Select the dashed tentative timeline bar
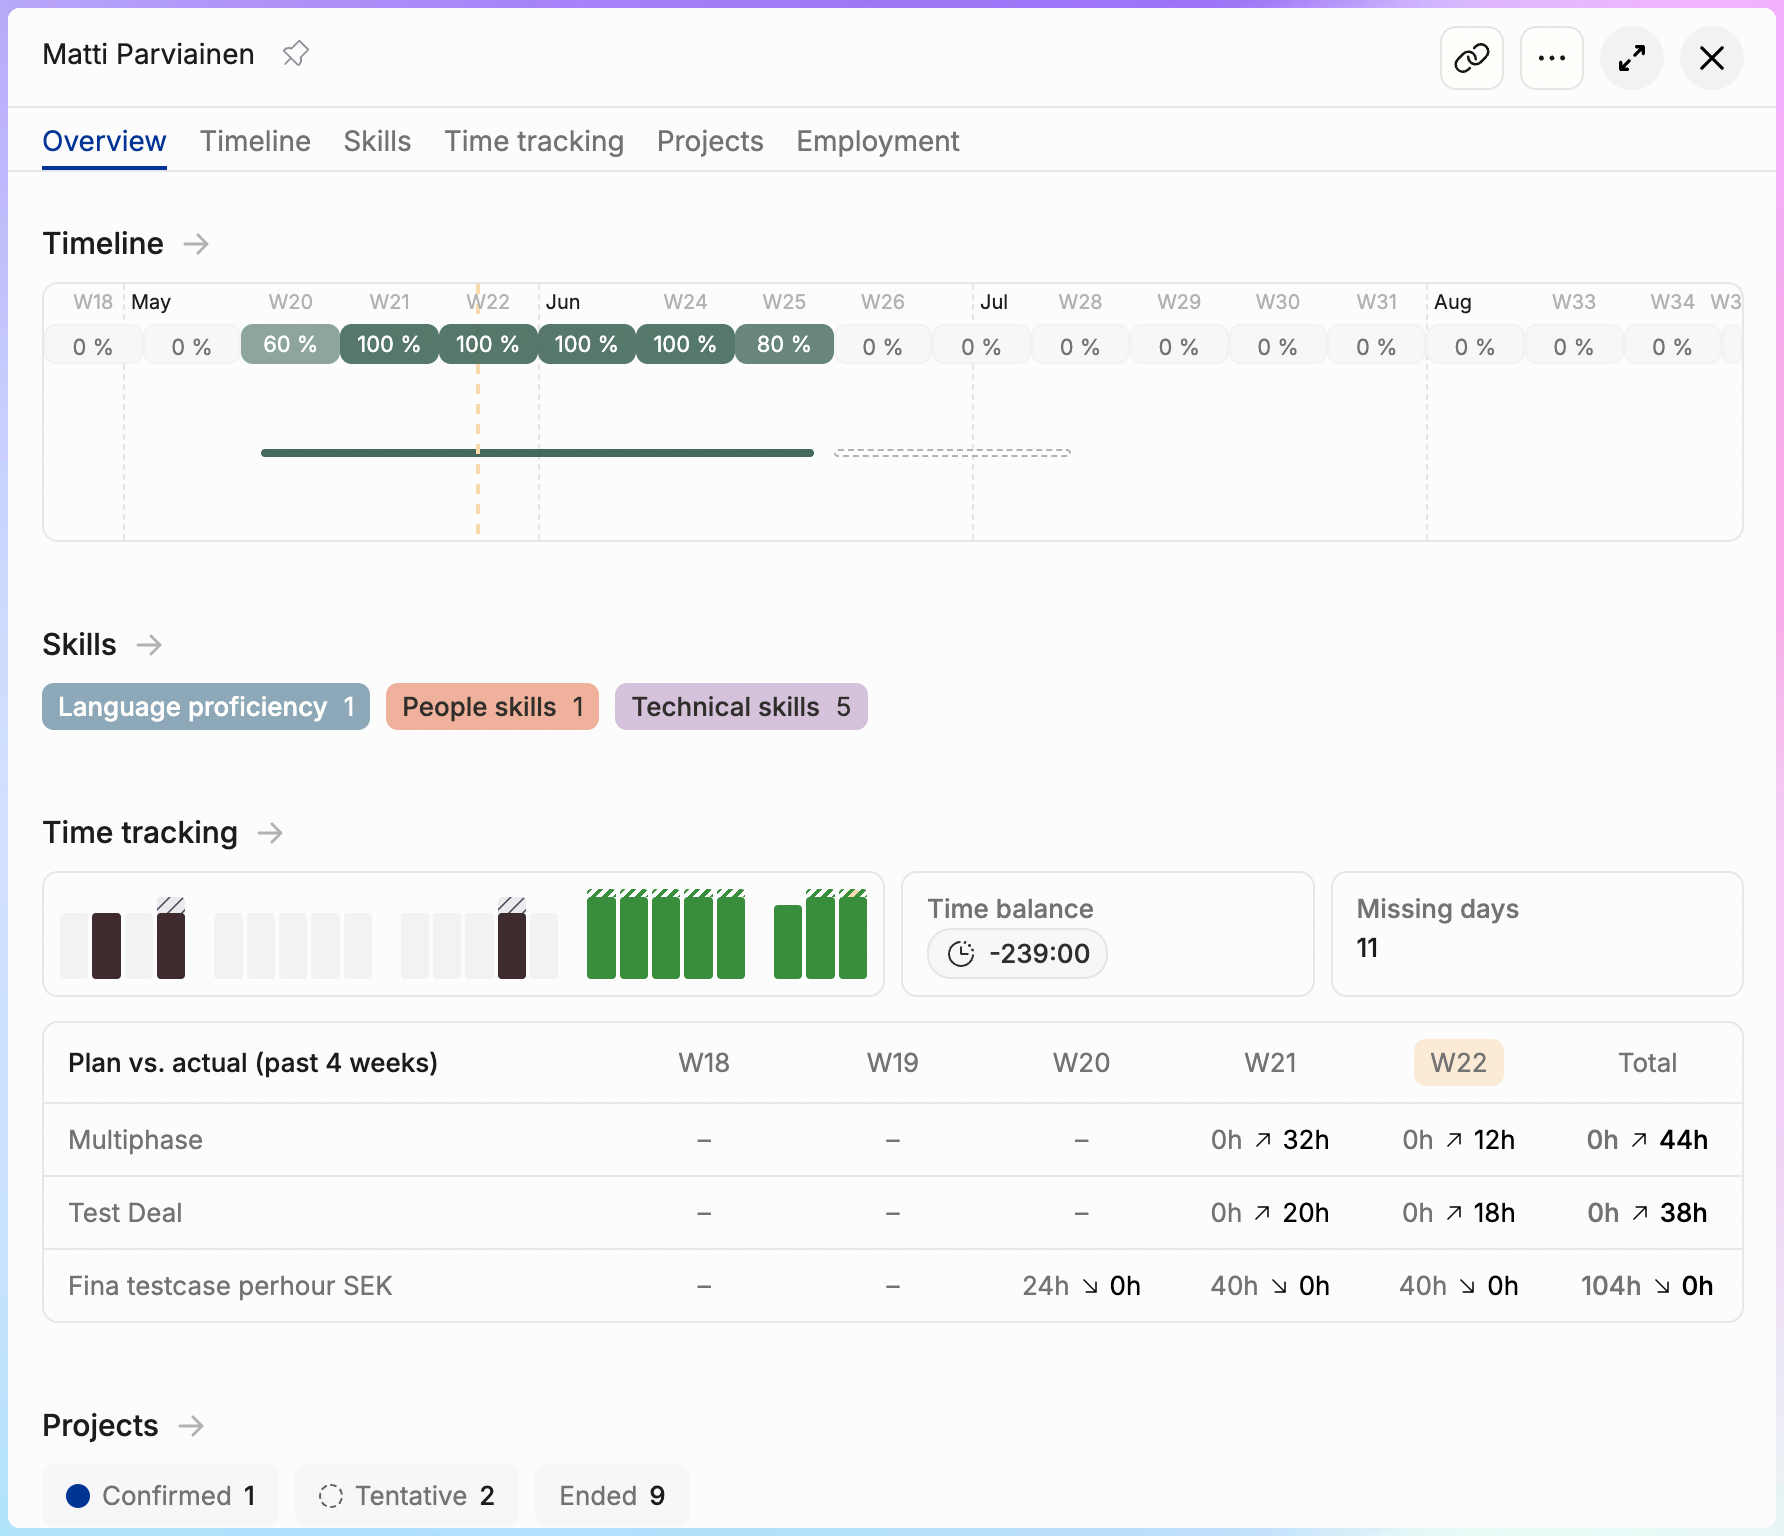This screenshot has height=1536, width=1784. [952, 453]
